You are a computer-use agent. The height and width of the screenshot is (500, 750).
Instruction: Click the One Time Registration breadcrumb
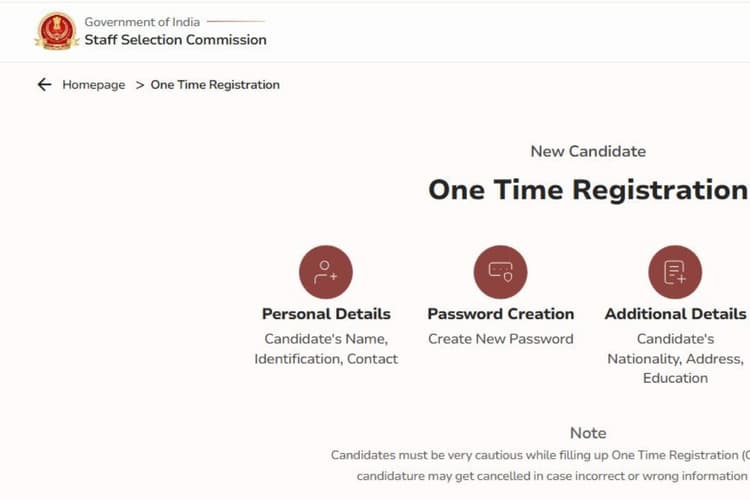[215, 85]
